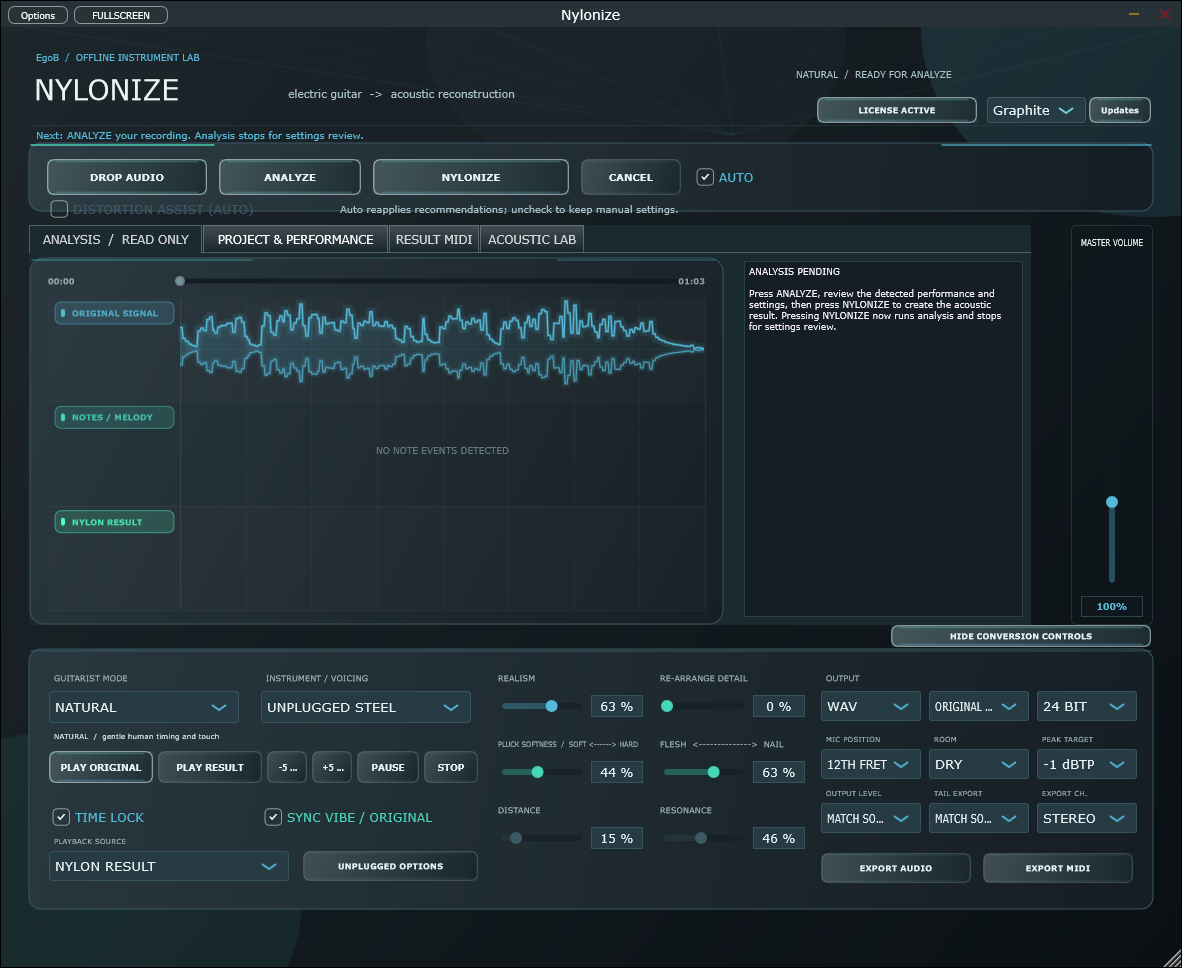Uncheck Sync Vibe / Original

pyautogui.click(x=273, y=817)
